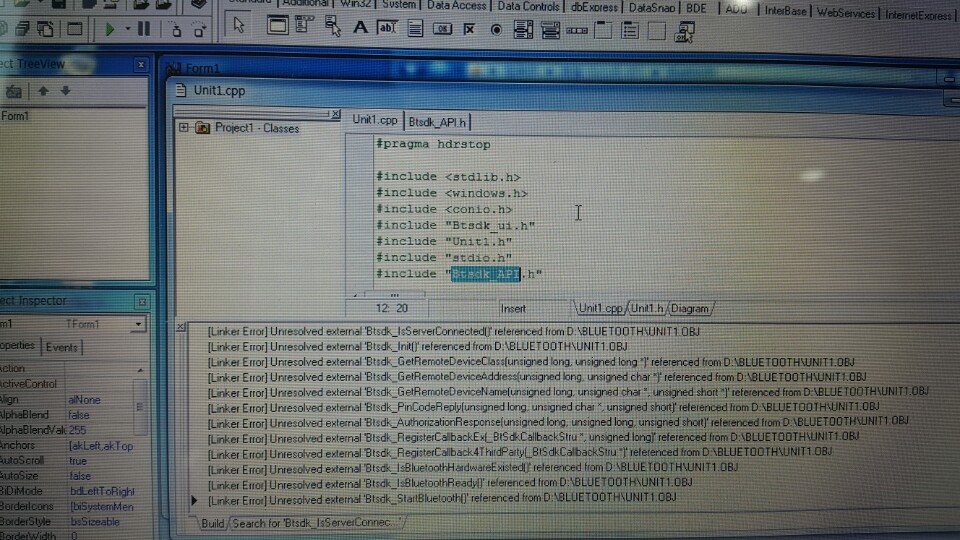Open the TForm1 object selector dropdown

138,324
